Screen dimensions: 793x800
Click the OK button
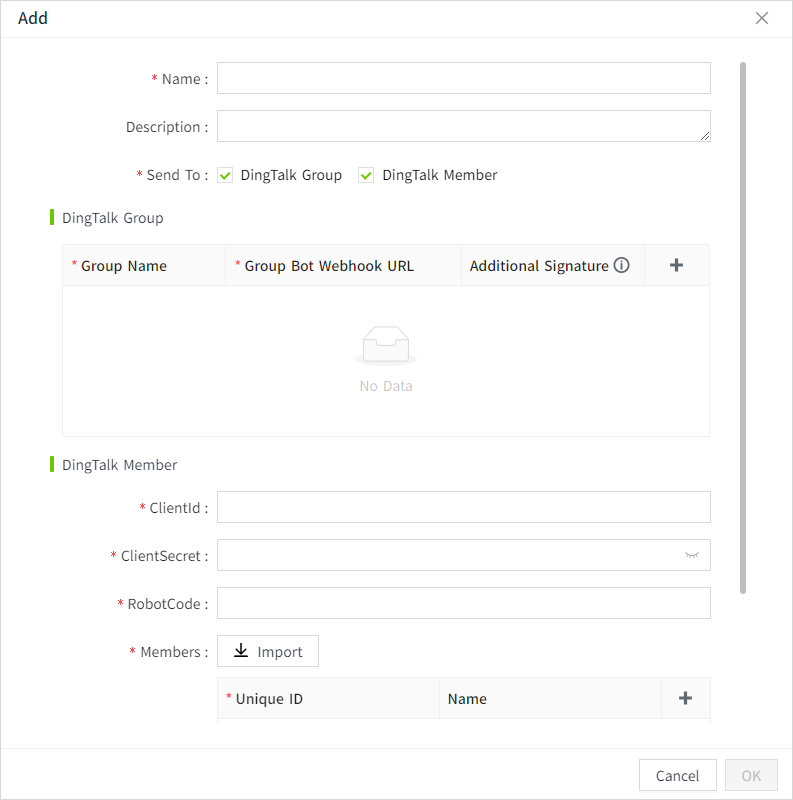[x=751, y=775]
